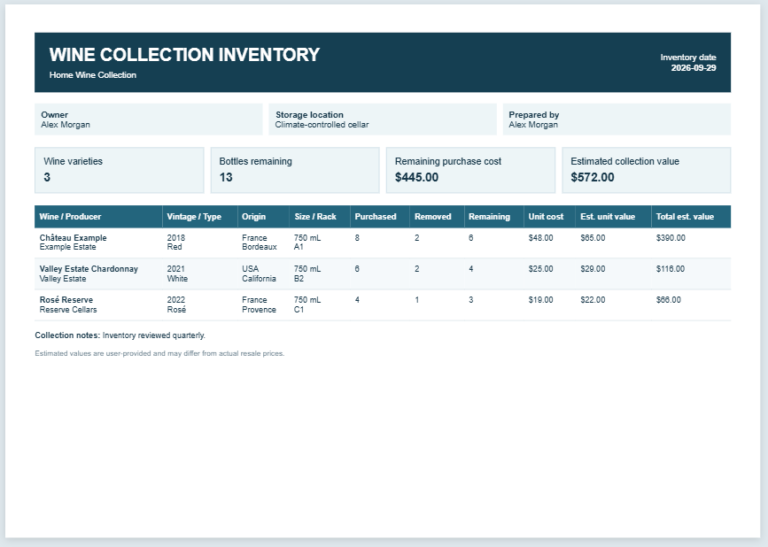Click the 'Valley Estate Chardonnay' wine name
Image resolution: width=768 pixels, height=547 pixels.
[89, 269]
